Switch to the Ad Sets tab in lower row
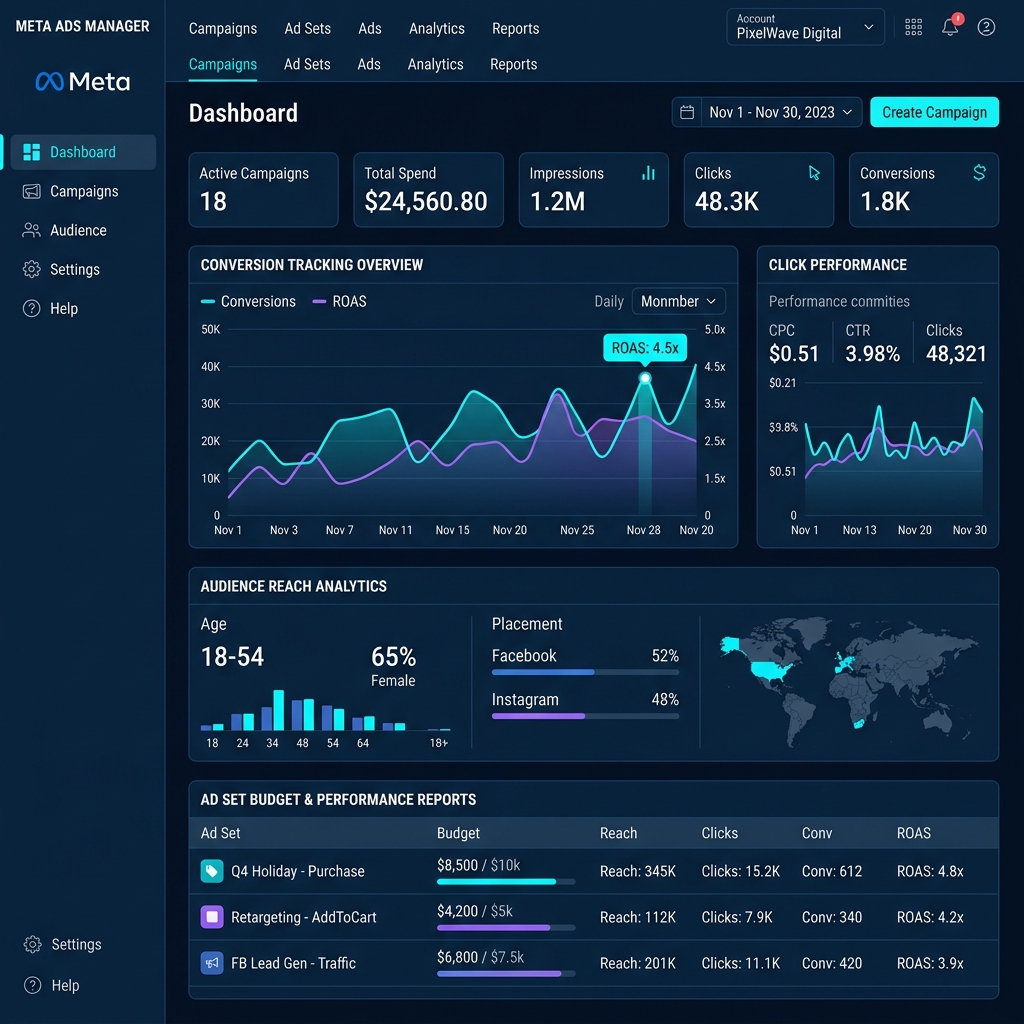Screen dimensions: 1024x1024 pos(307,64)
